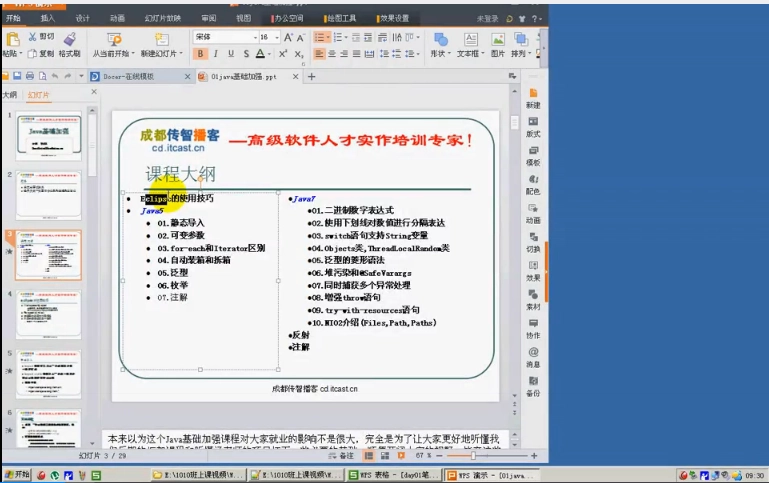Click the Copy button
This screenshot has height=483, width=769.
[41, 53]
